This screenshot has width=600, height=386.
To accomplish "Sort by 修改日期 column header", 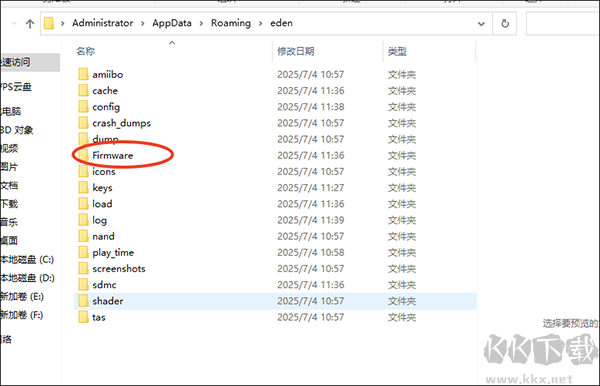I will [296, 51].
